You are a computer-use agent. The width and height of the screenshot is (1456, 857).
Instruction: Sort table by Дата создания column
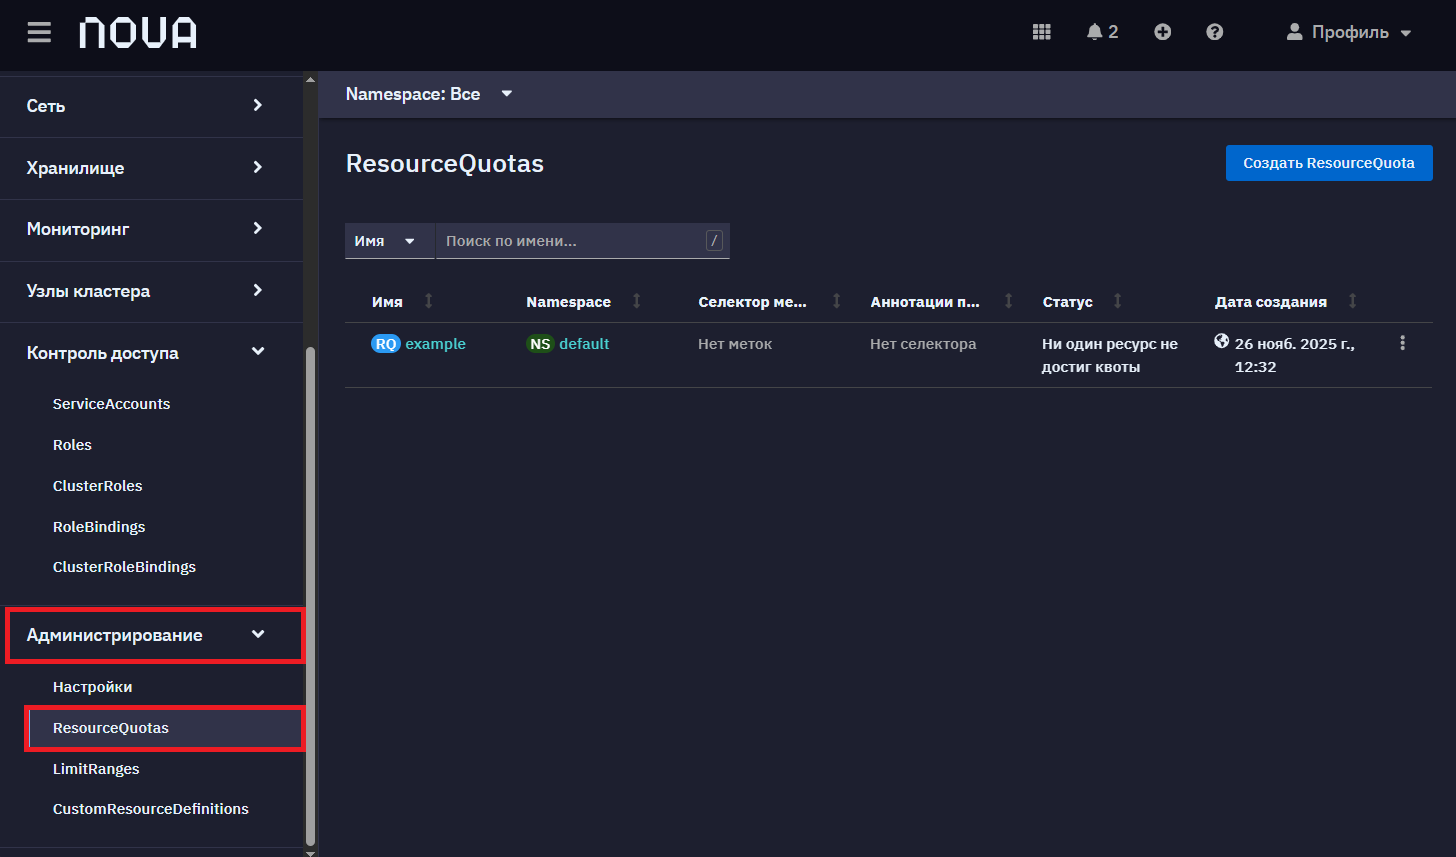(x=1286, y=302)
